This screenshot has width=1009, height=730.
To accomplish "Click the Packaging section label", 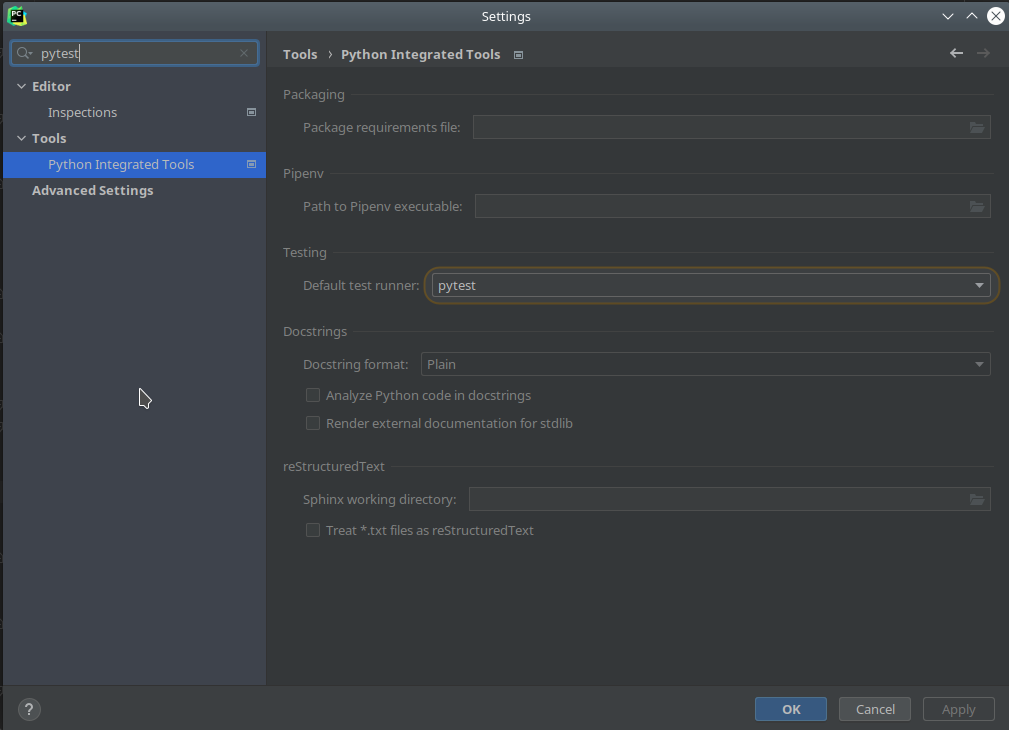I will [314, 95].
